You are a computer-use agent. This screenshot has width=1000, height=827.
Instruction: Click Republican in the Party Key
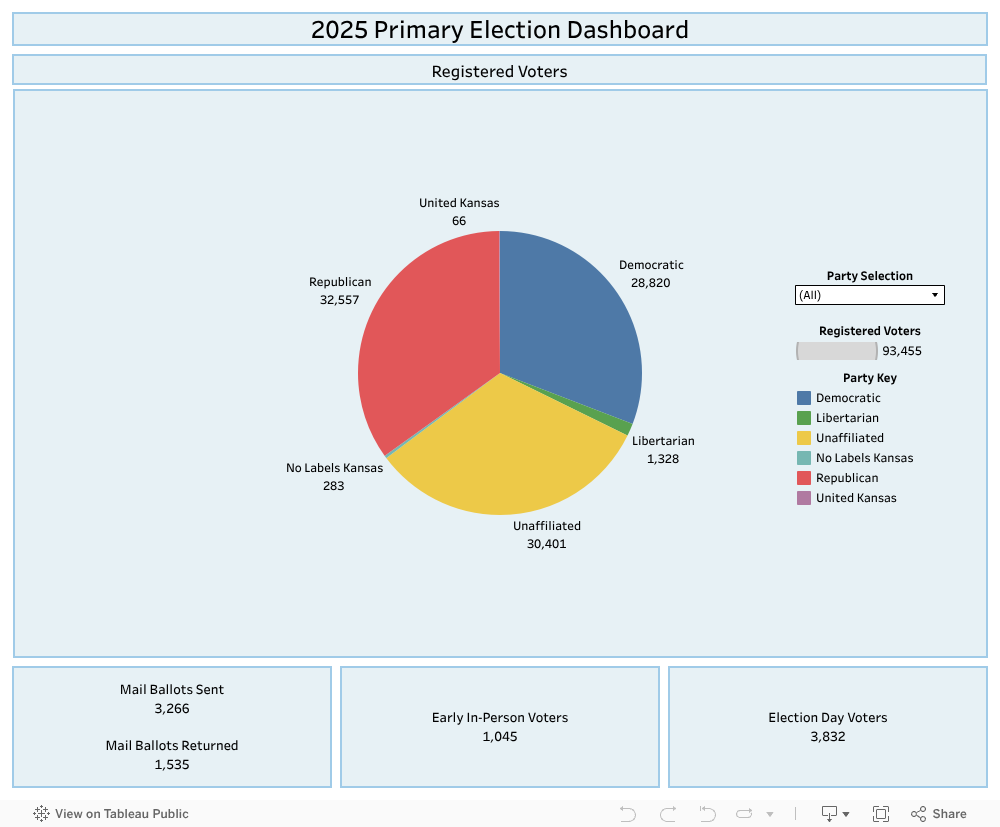[847, 478]
